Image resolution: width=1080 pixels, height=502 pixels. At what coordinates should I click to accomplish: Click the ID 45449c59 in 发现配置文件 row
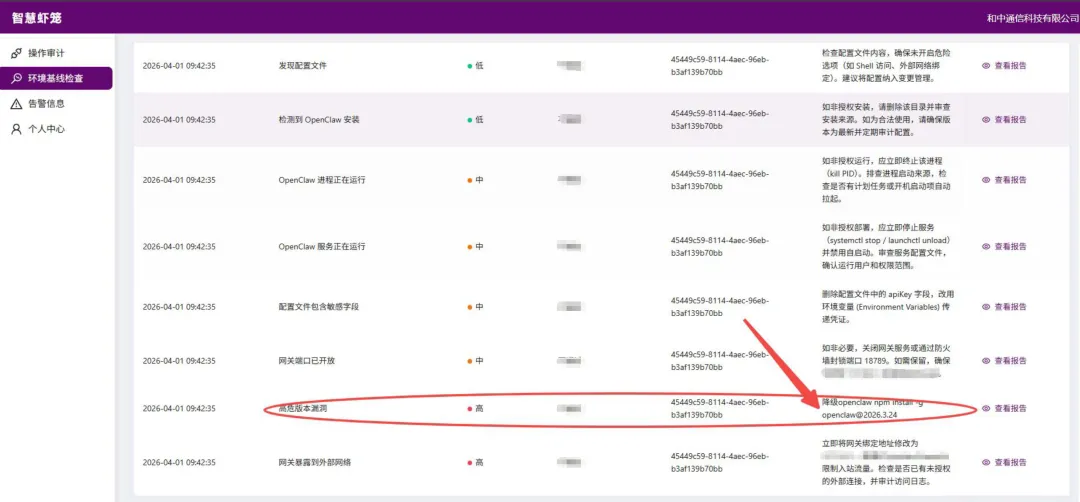point(720,65)
